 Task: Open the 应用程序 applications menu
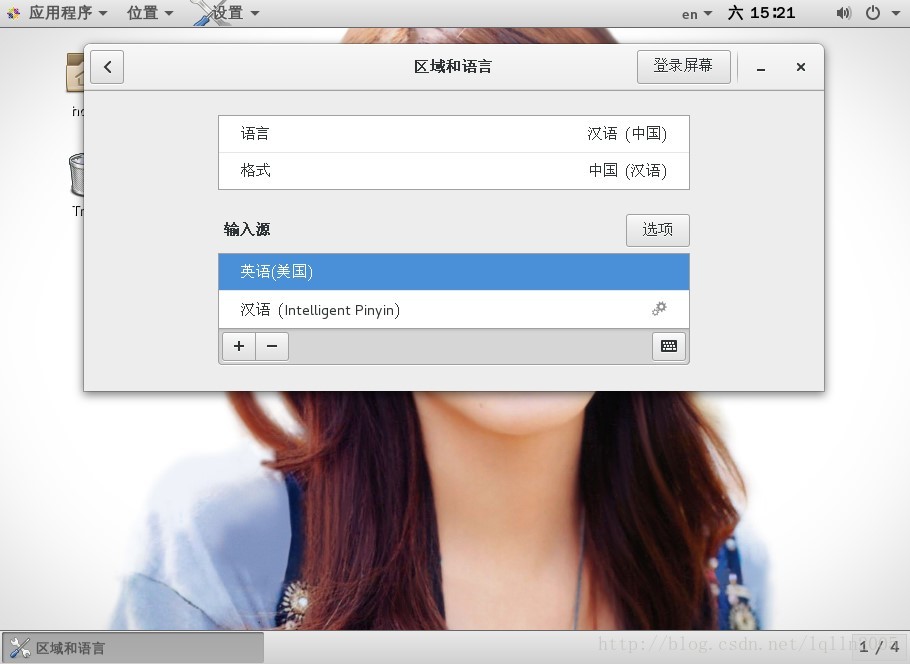point(68,13)
